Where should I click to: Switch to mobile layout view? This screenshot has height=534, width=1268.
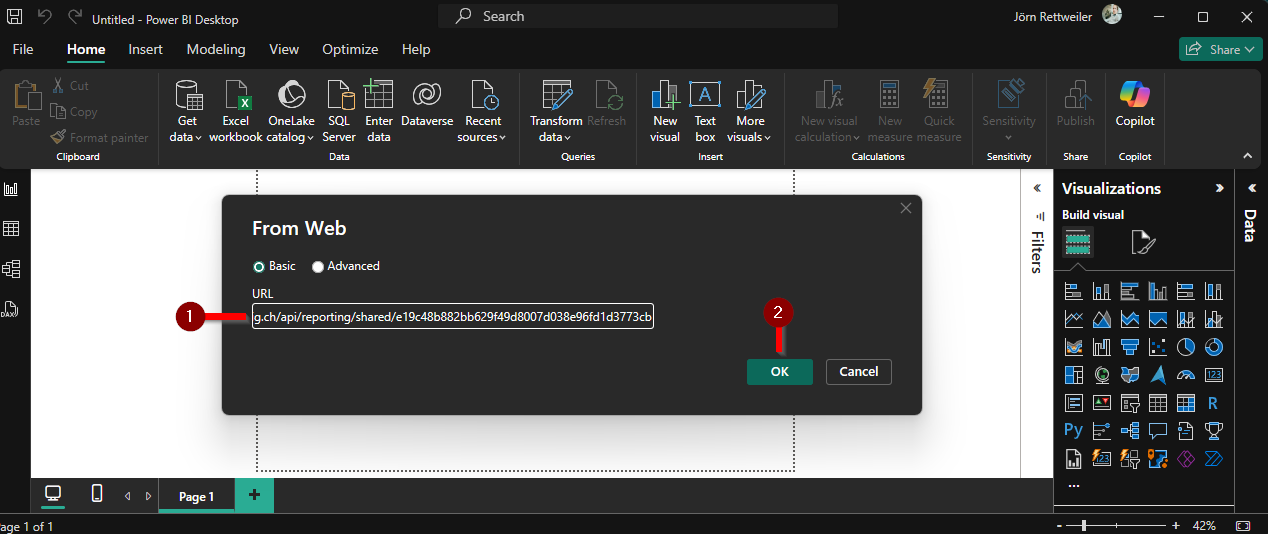pos(97,494)
